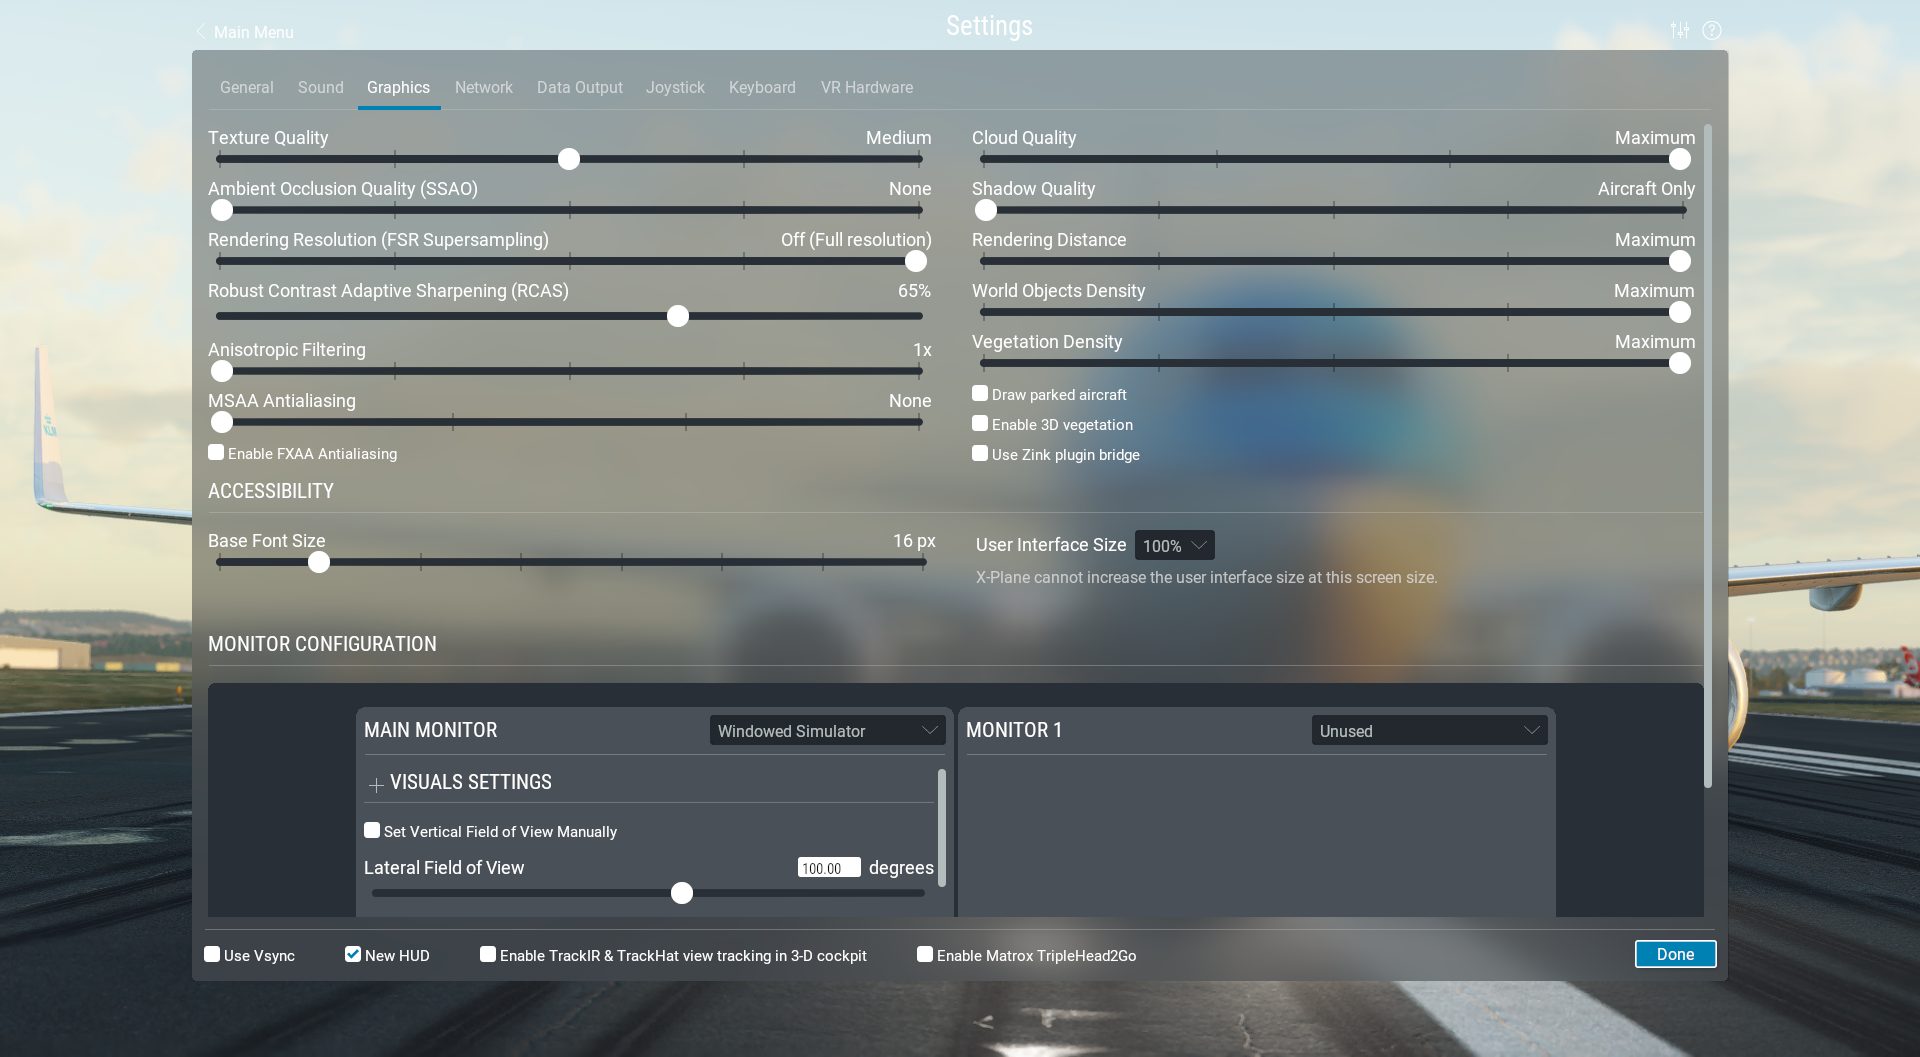
Task: Enable 3D vegetation checkbox
Action: (980, 424)
